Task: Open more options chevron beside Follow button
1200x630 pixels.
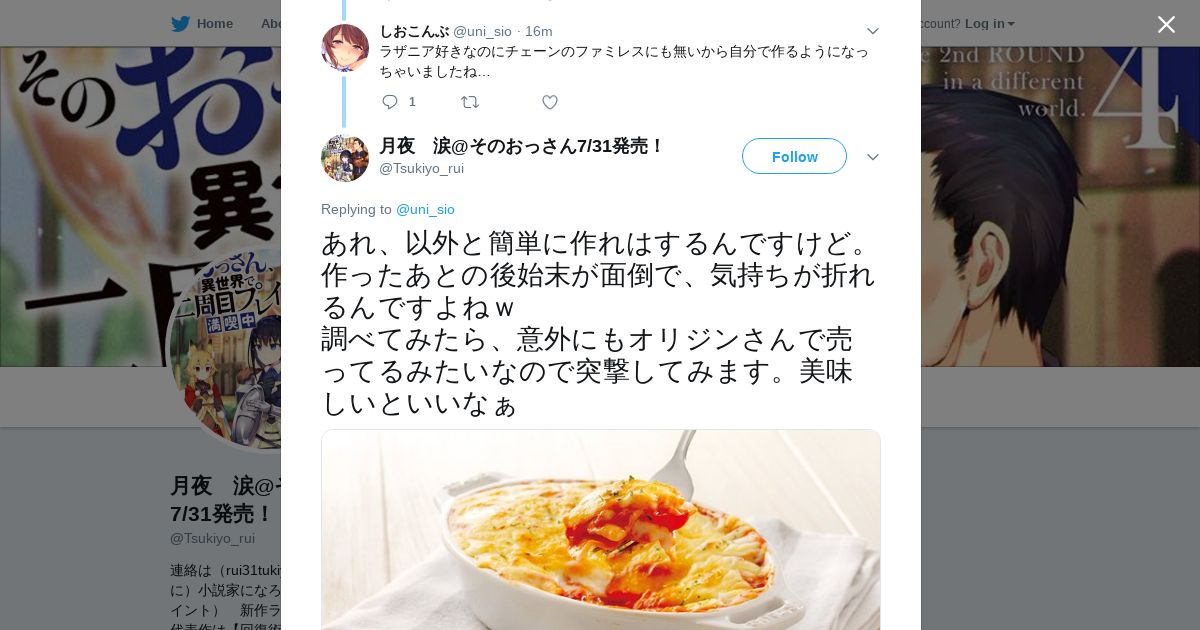Action: tap(872, 157)
